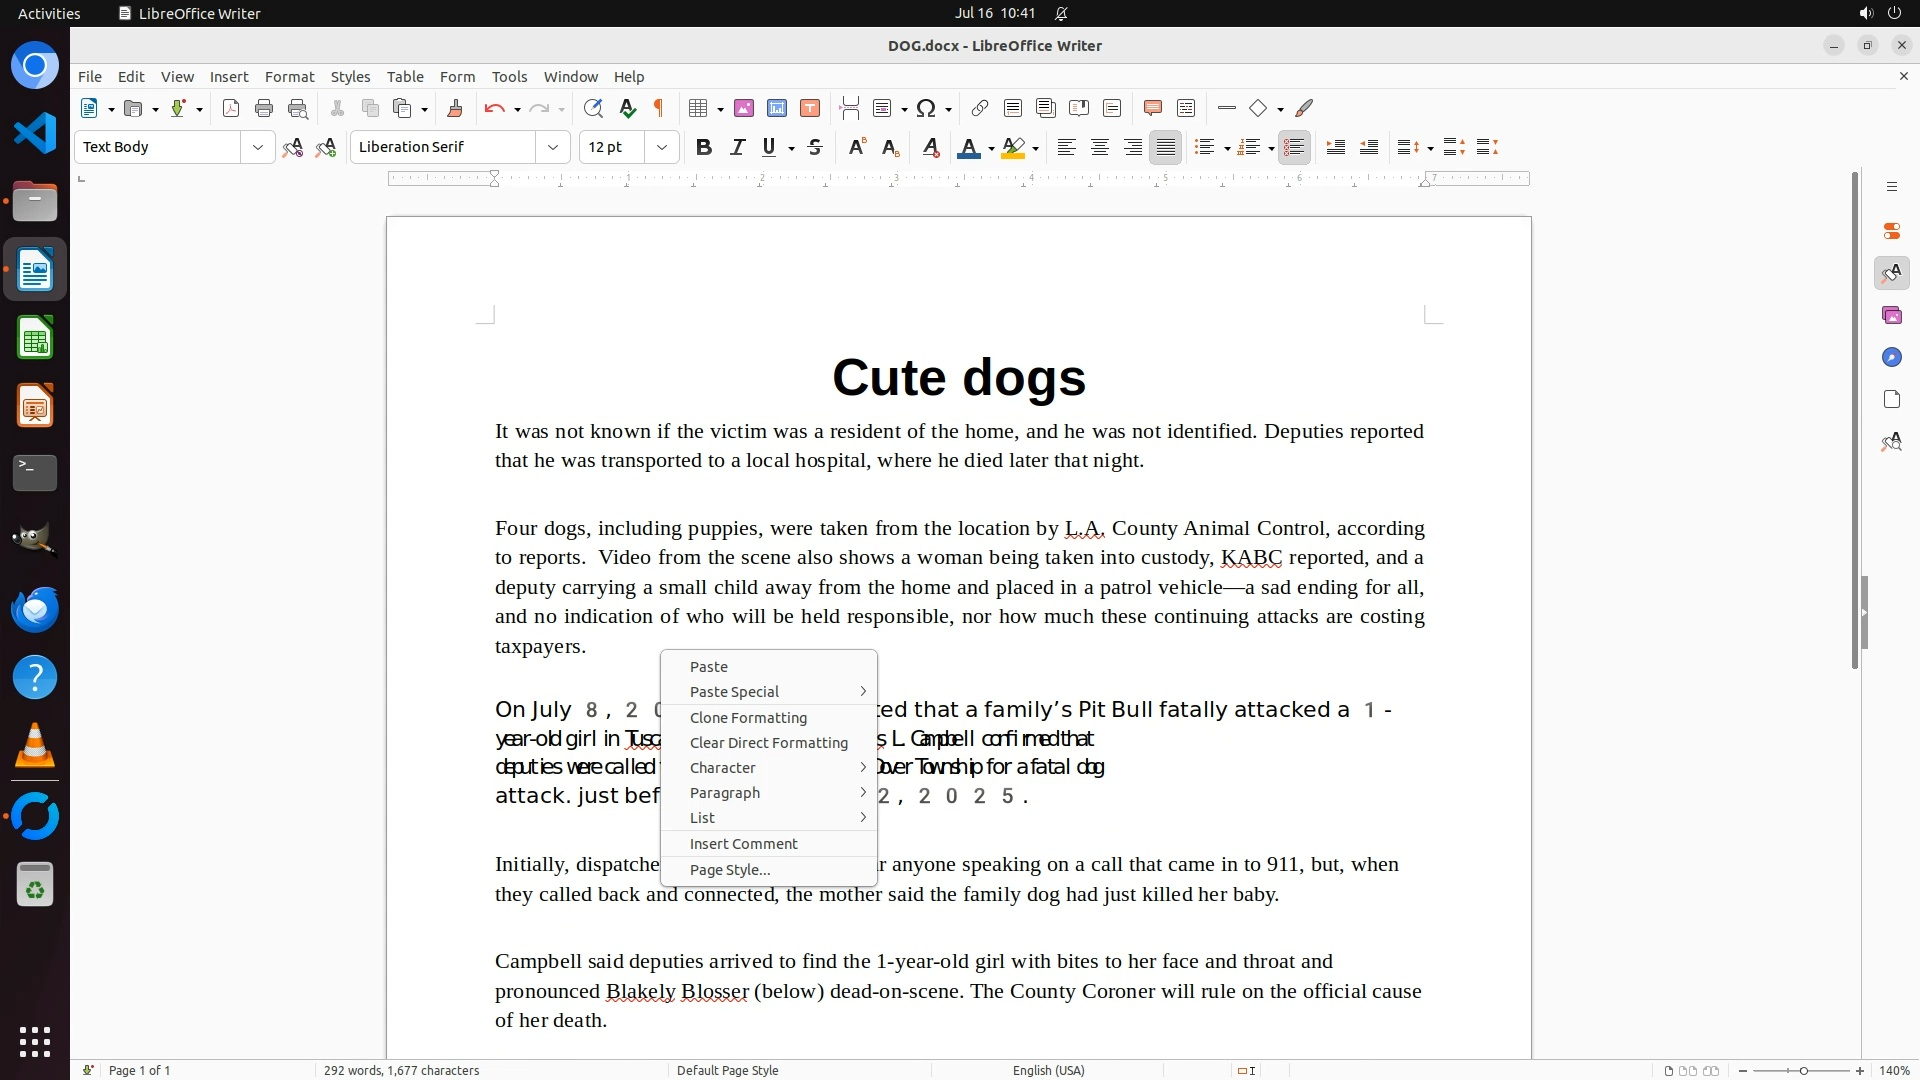Click the Insert Special Character icon
1920x1080 pixels.
pos(926,109)
